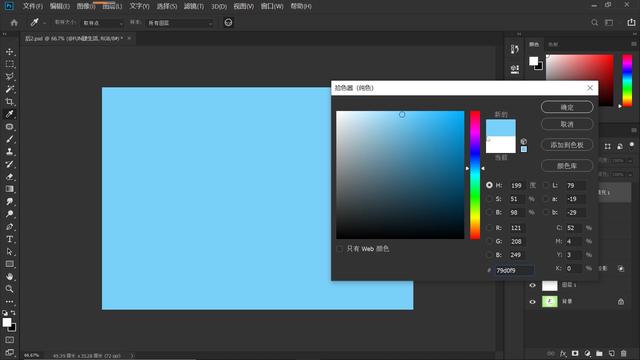Add a layer mask from the bottom bar
640x360 pixels.
[x=575, y=353]
